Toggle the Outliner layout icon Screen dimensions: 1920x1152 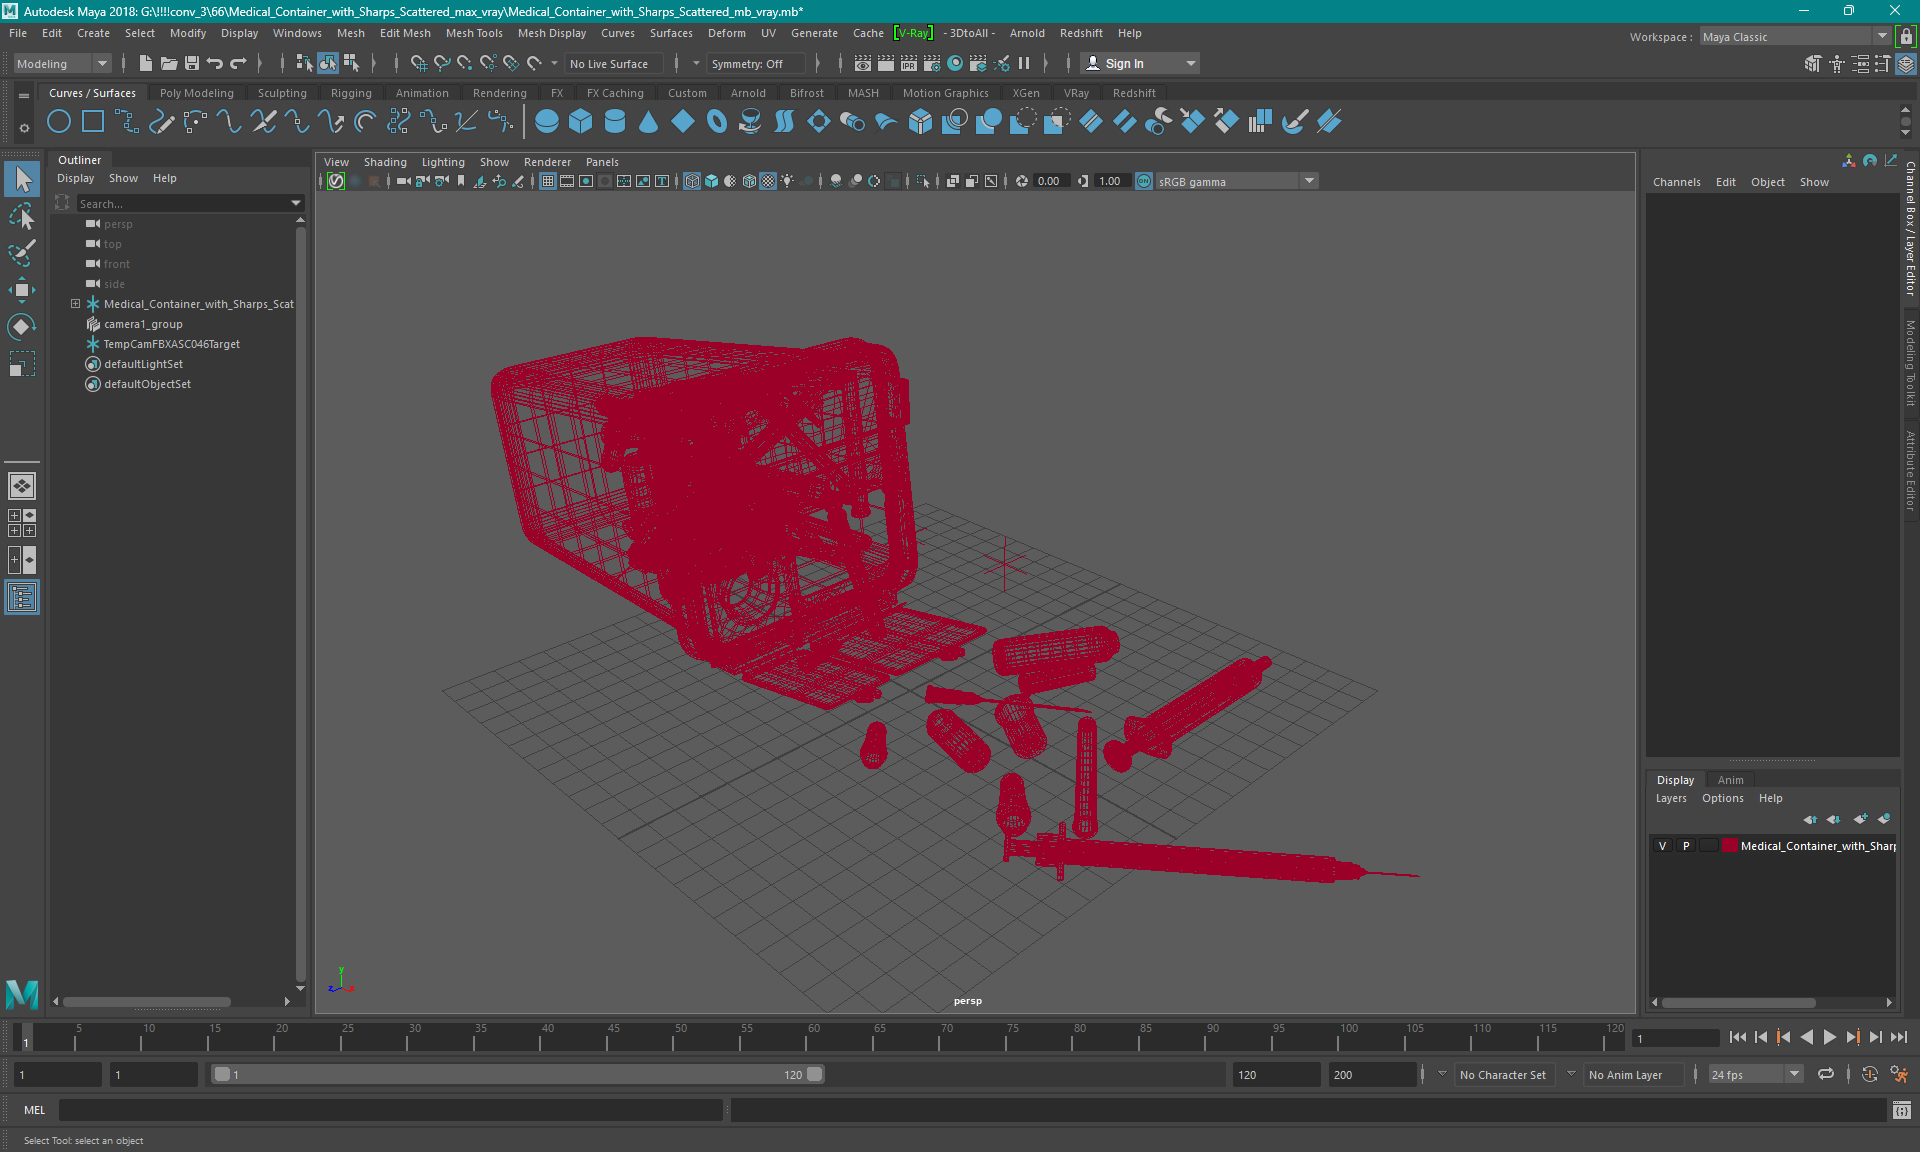pyautogui.click(x=22, y=597)
